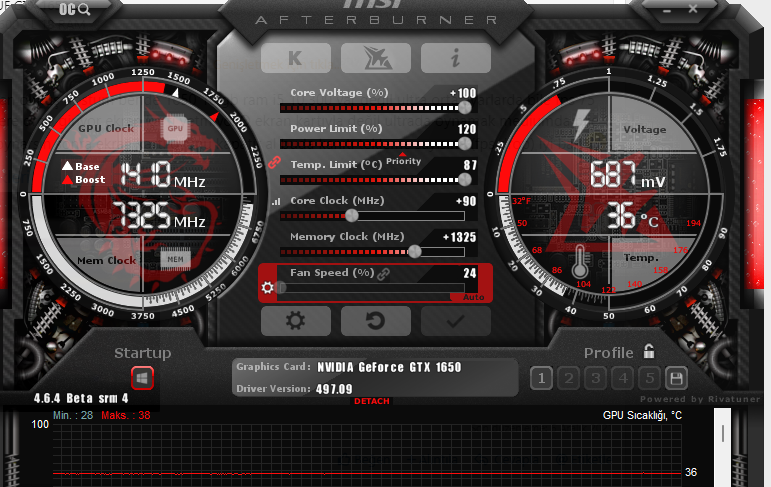Select profile slot 2
The height and width of the screenshot is (487, 771).
point(569,378)
